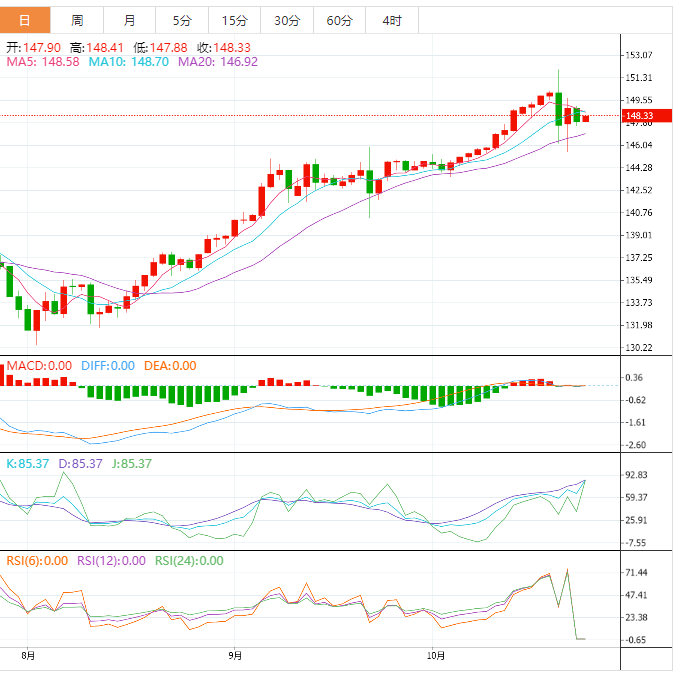Click the 10月 date axis marker

pos(436,655)
